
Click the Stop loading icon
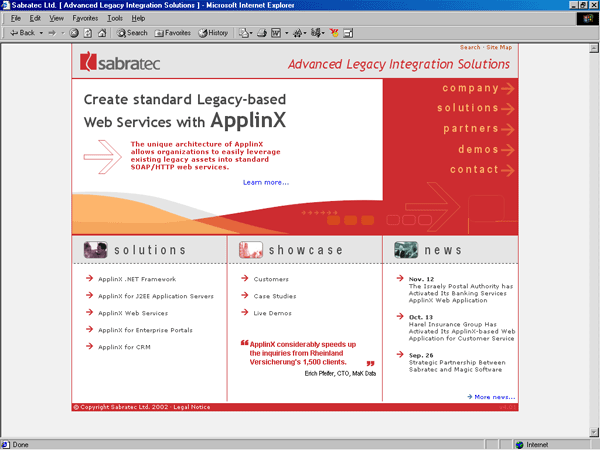coord(74,33)
